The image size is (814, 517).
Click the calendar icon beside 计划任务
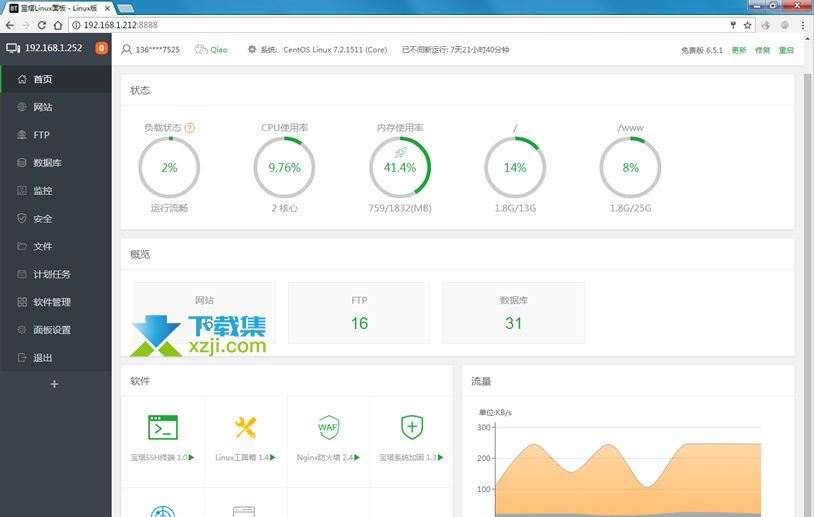coord(22,274)
